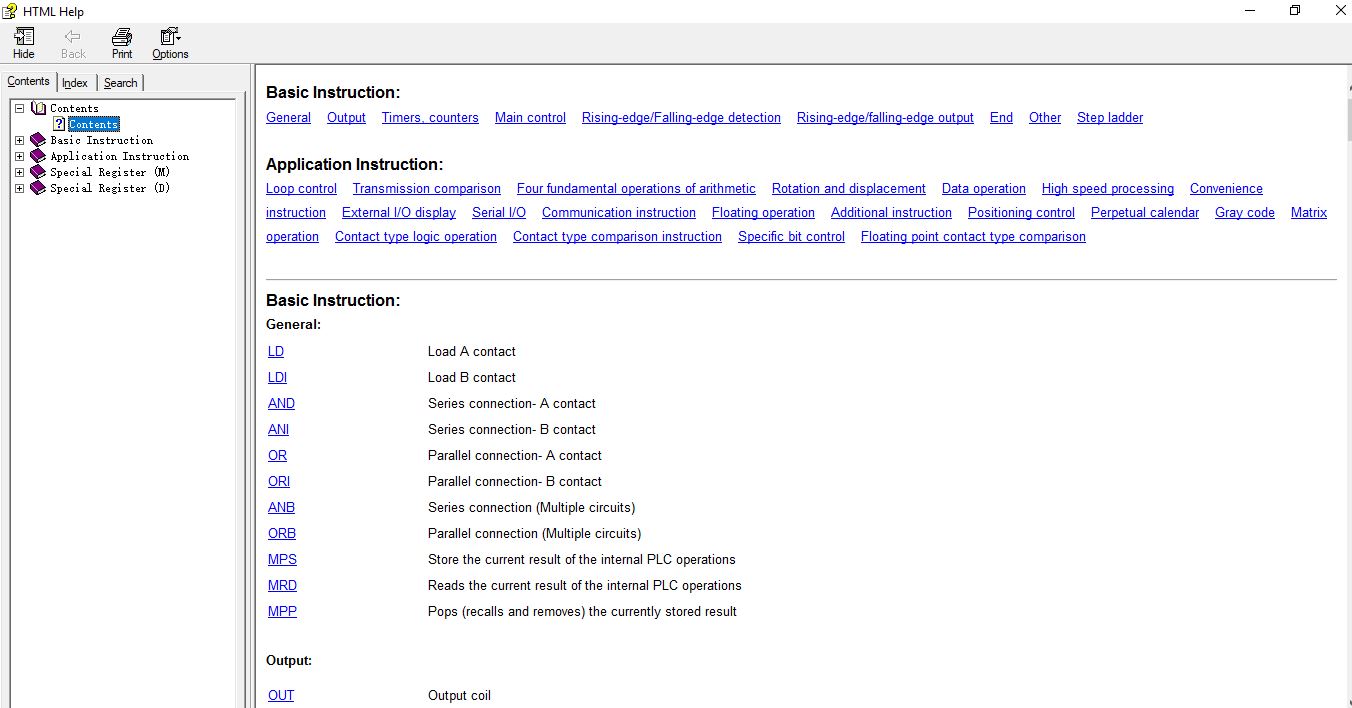This screenshot has height=708, width=1352.
Task: Open the ORB instruction link
Action: point(282,533)
